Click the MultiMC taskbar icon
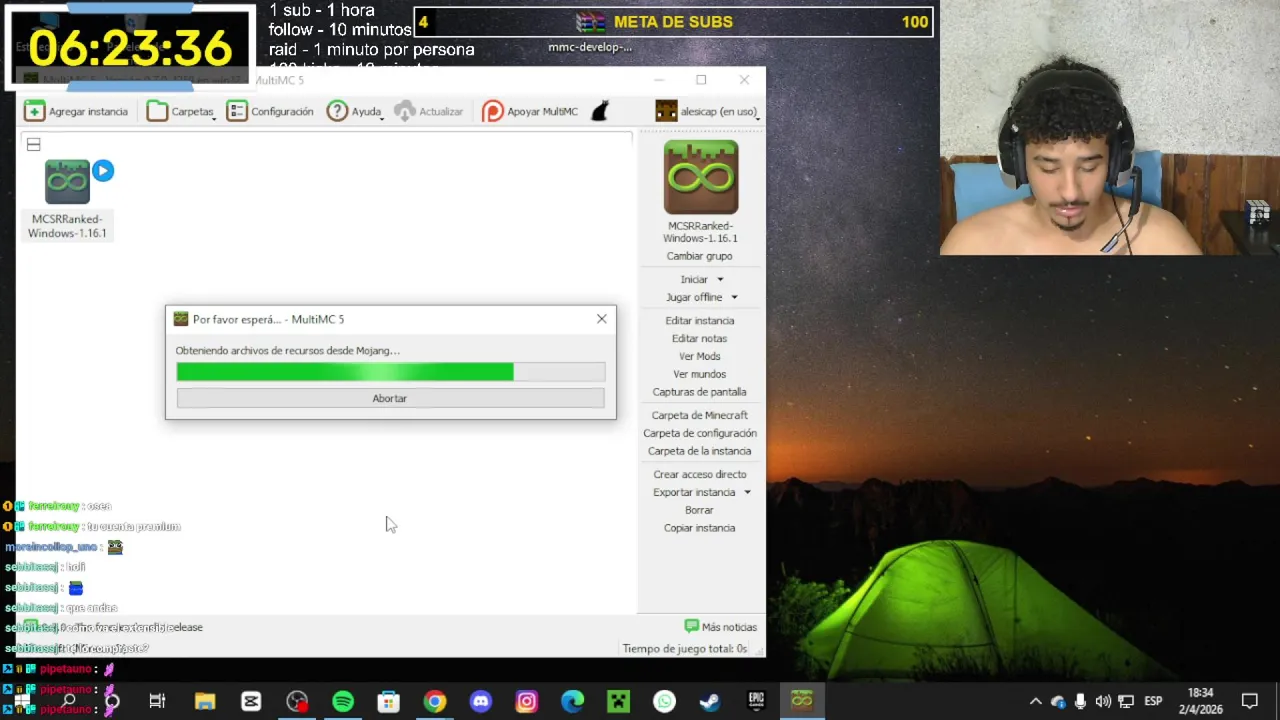The image size is (1280, 720). click(802, 702)
